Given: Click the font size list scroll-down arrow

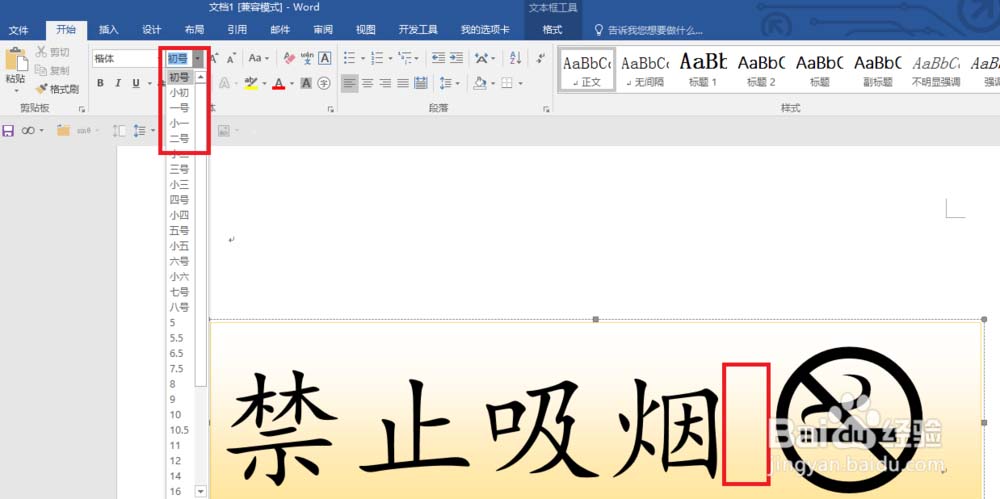Looking at the screenshot, I should pos(201,491).
